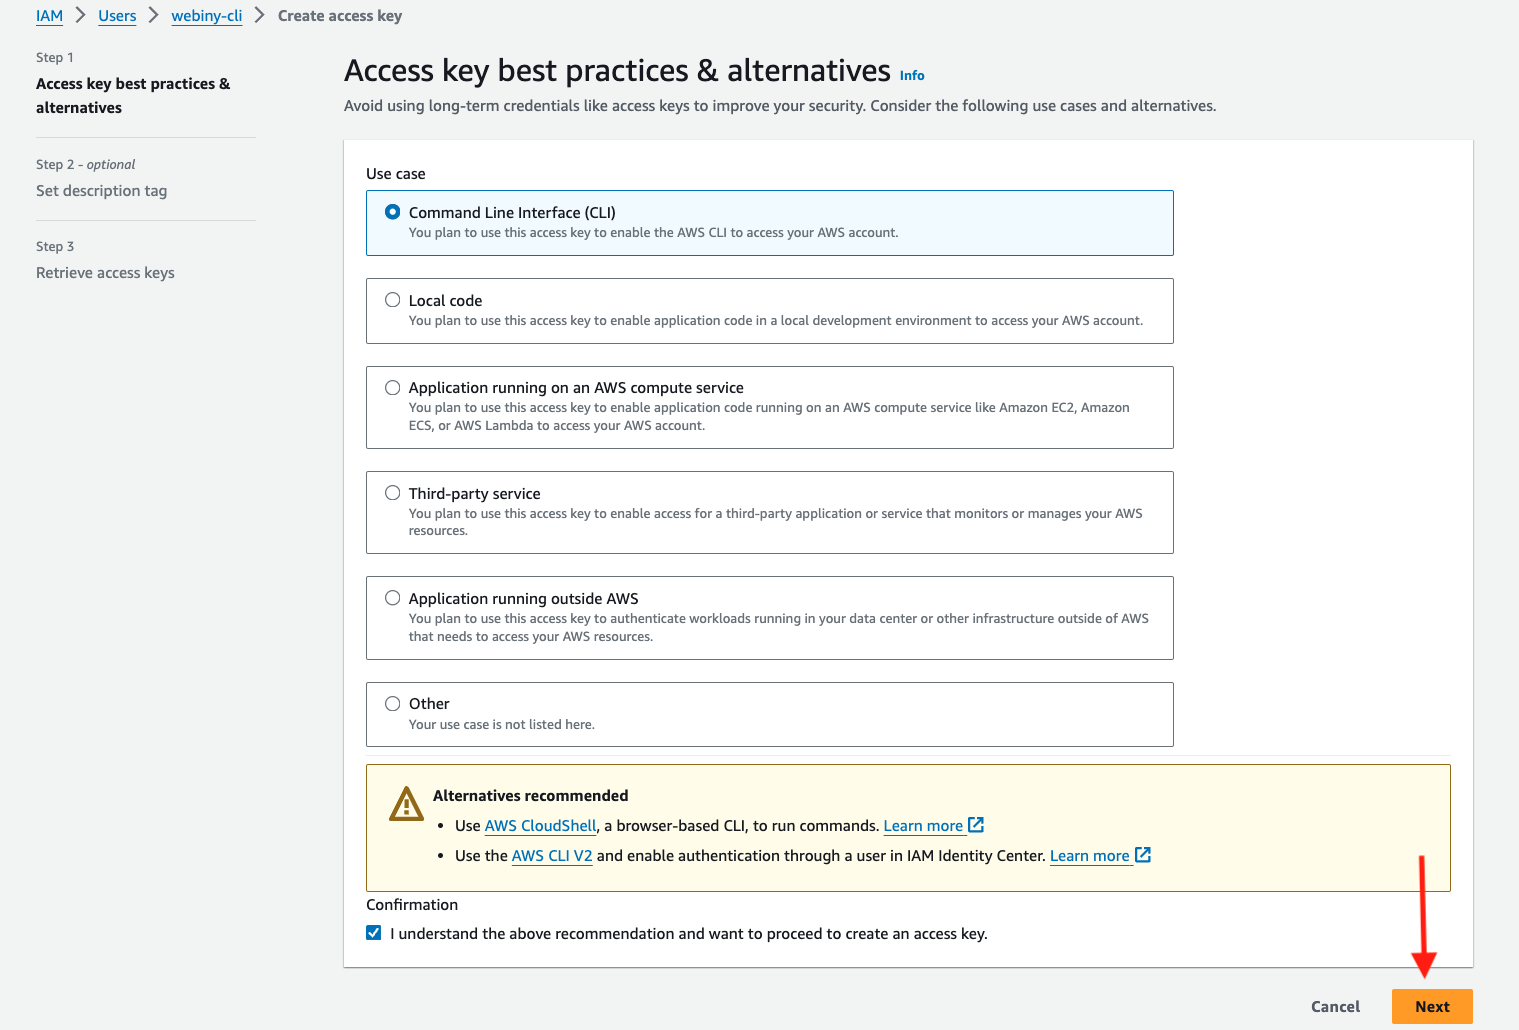1519x1030 pixels.
Task: Uncheck the confirmation acknowledgment checkbox
Action: (373, 932)
